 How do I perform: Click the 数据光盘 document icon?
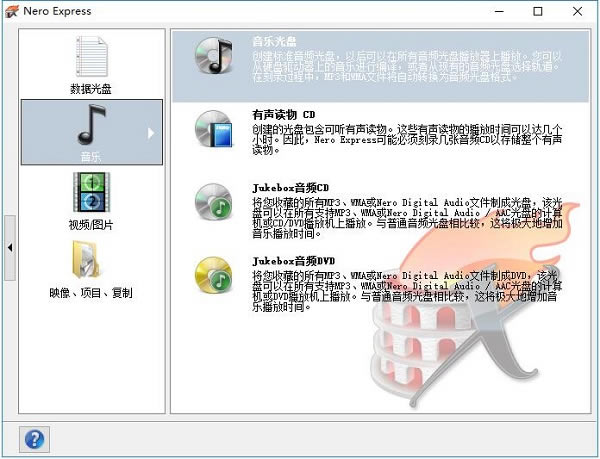[x=91, y=57]
